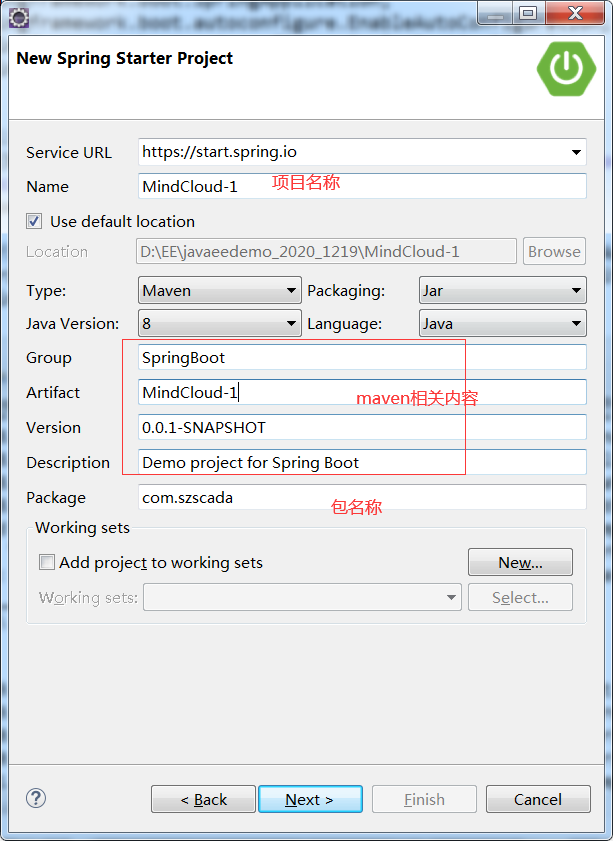Focus the Name field with MindCloud-1
The image size is (613, 841).
362,186
